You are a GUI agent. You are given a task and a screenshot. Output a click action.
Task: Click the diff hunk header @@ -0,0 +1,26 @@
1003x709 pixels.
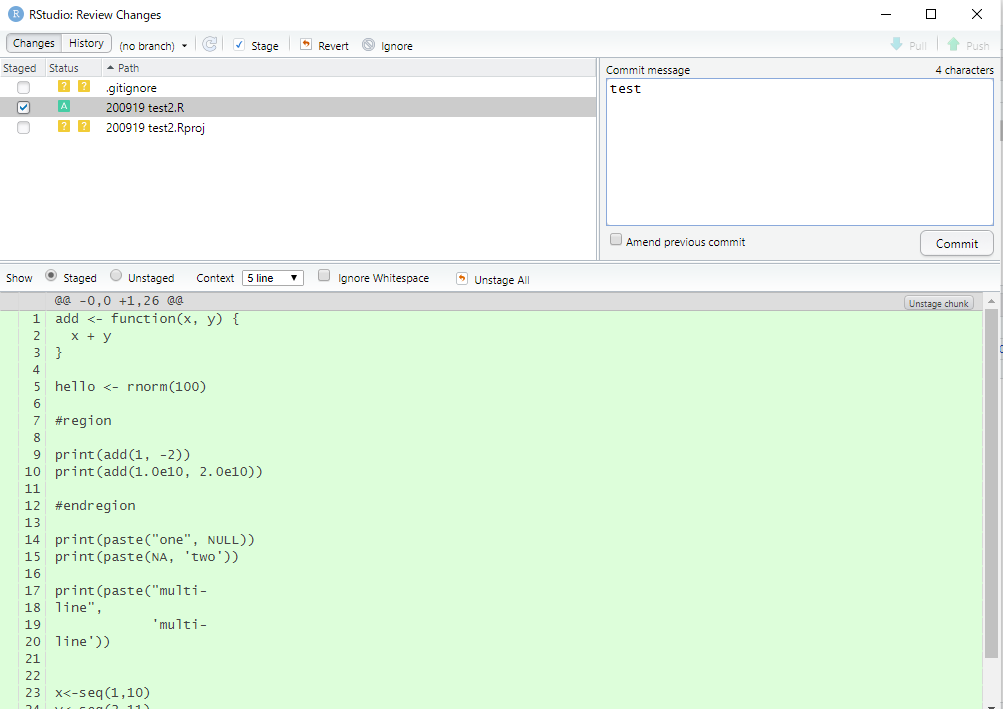click(x=119, y=300)
